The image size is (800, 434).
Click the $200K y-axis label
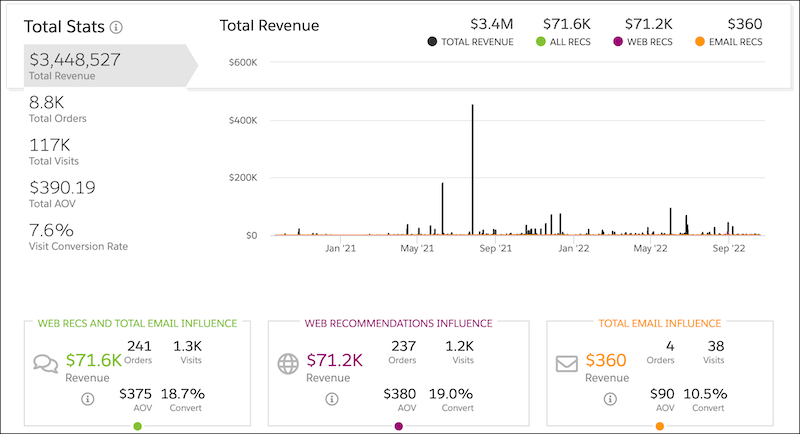[x=243, y=177]
